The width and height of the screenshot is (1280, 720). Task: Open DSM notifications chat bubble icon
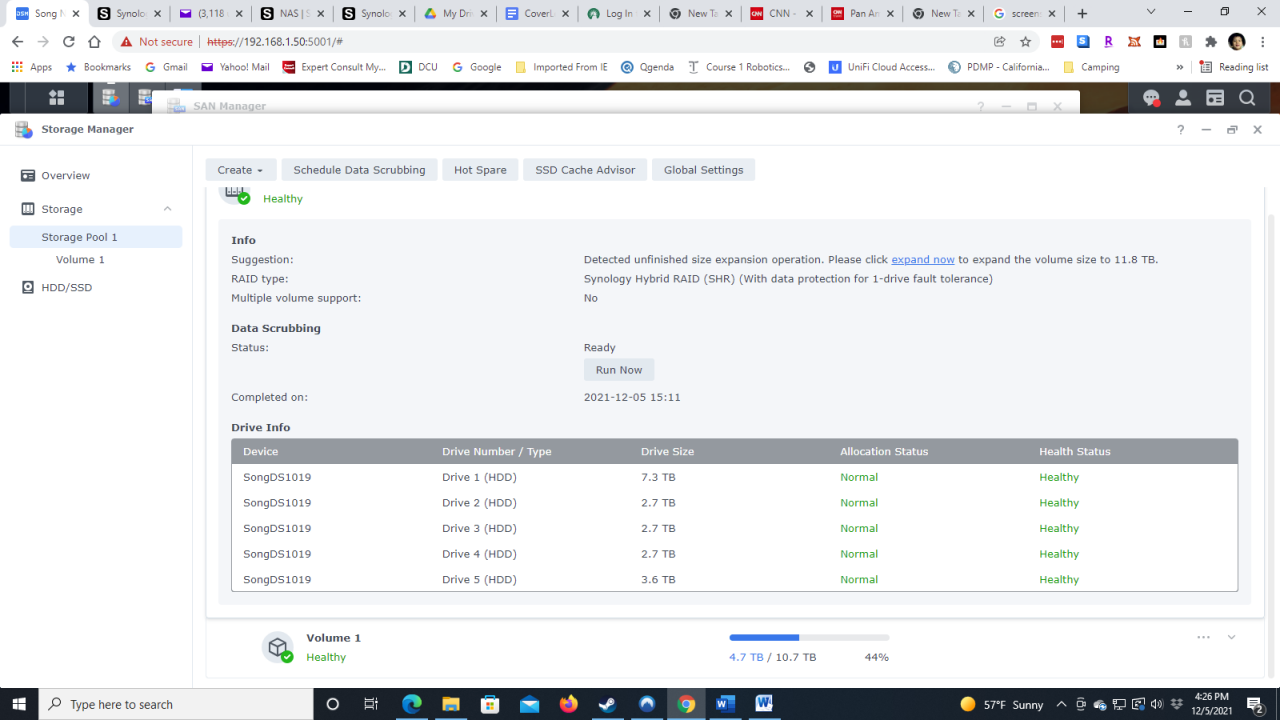pos(1151,98)
